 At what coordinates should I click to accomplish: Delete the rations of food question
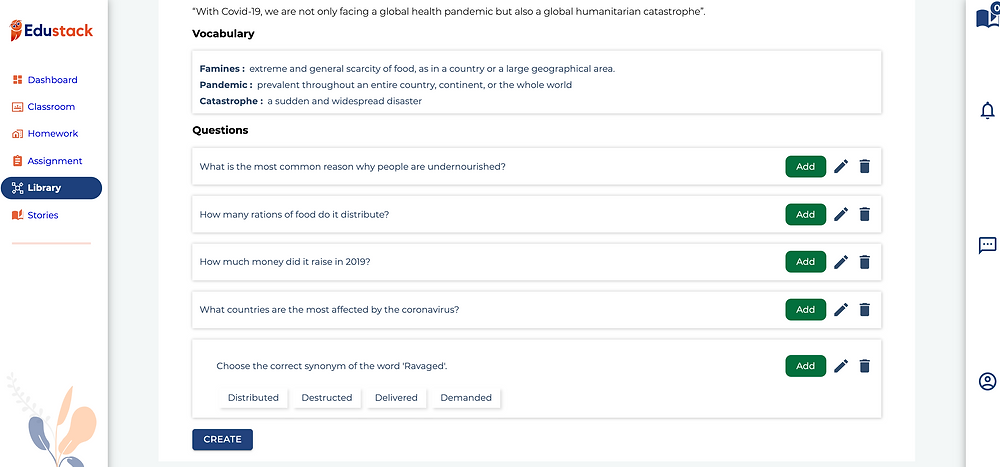tap(864, 214)
